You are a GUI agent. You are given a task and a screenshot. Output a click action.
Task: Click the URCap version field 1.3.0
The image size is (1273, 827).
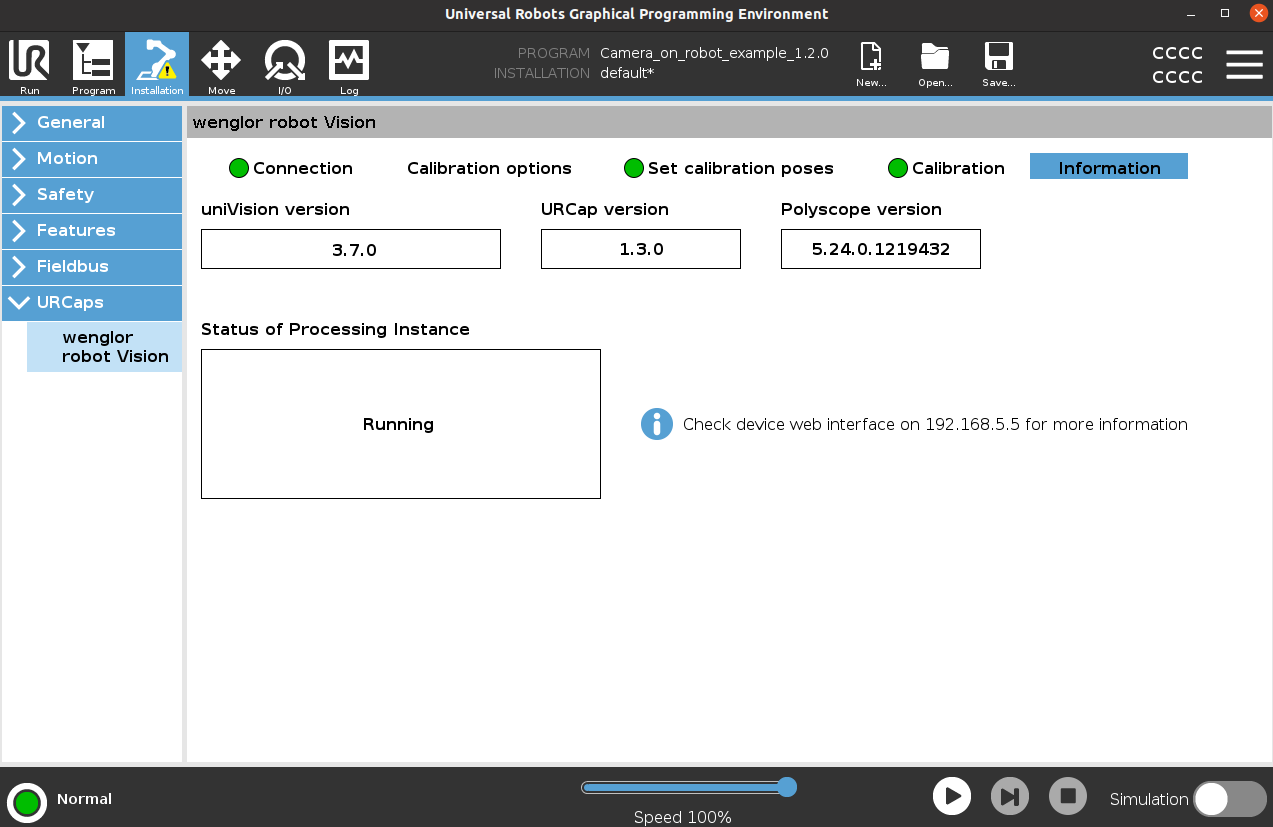641,249
